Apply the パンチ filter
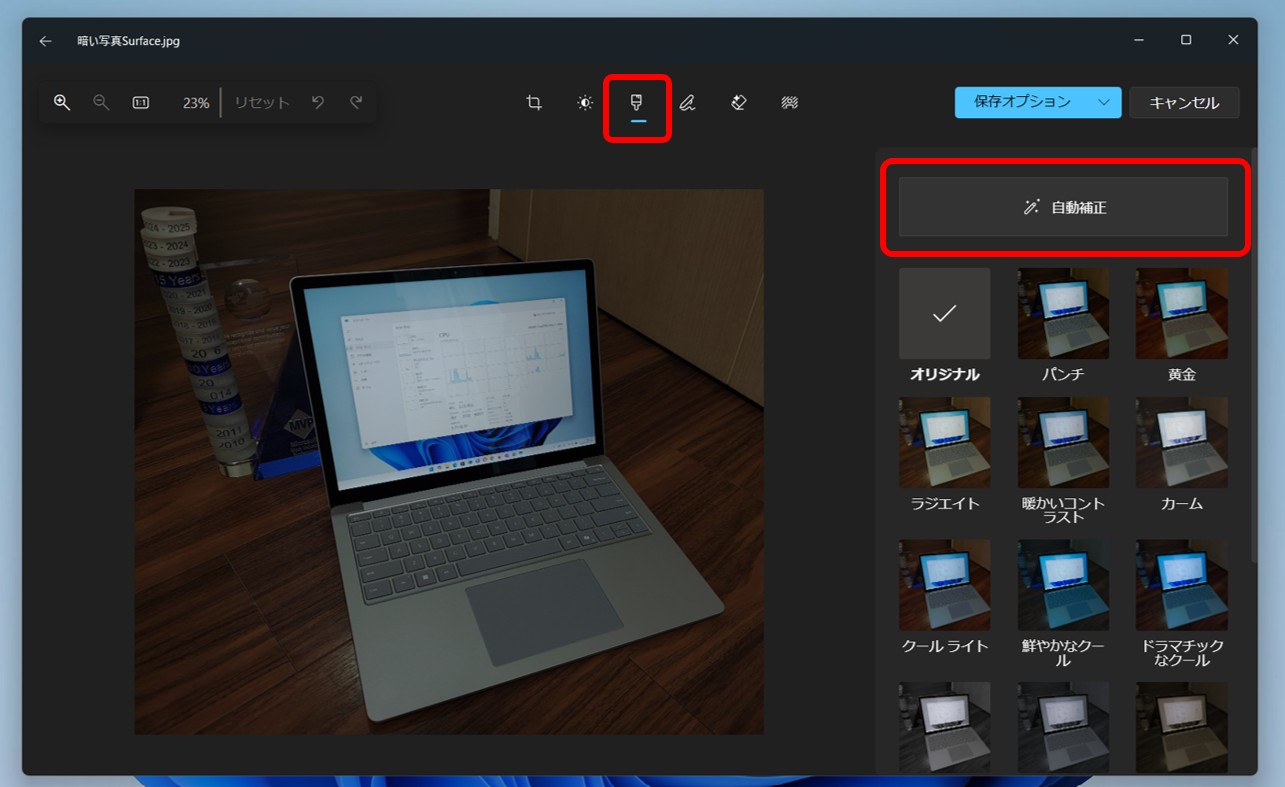The width and height of the screenshot is (1285, 787). [1063, 314]
